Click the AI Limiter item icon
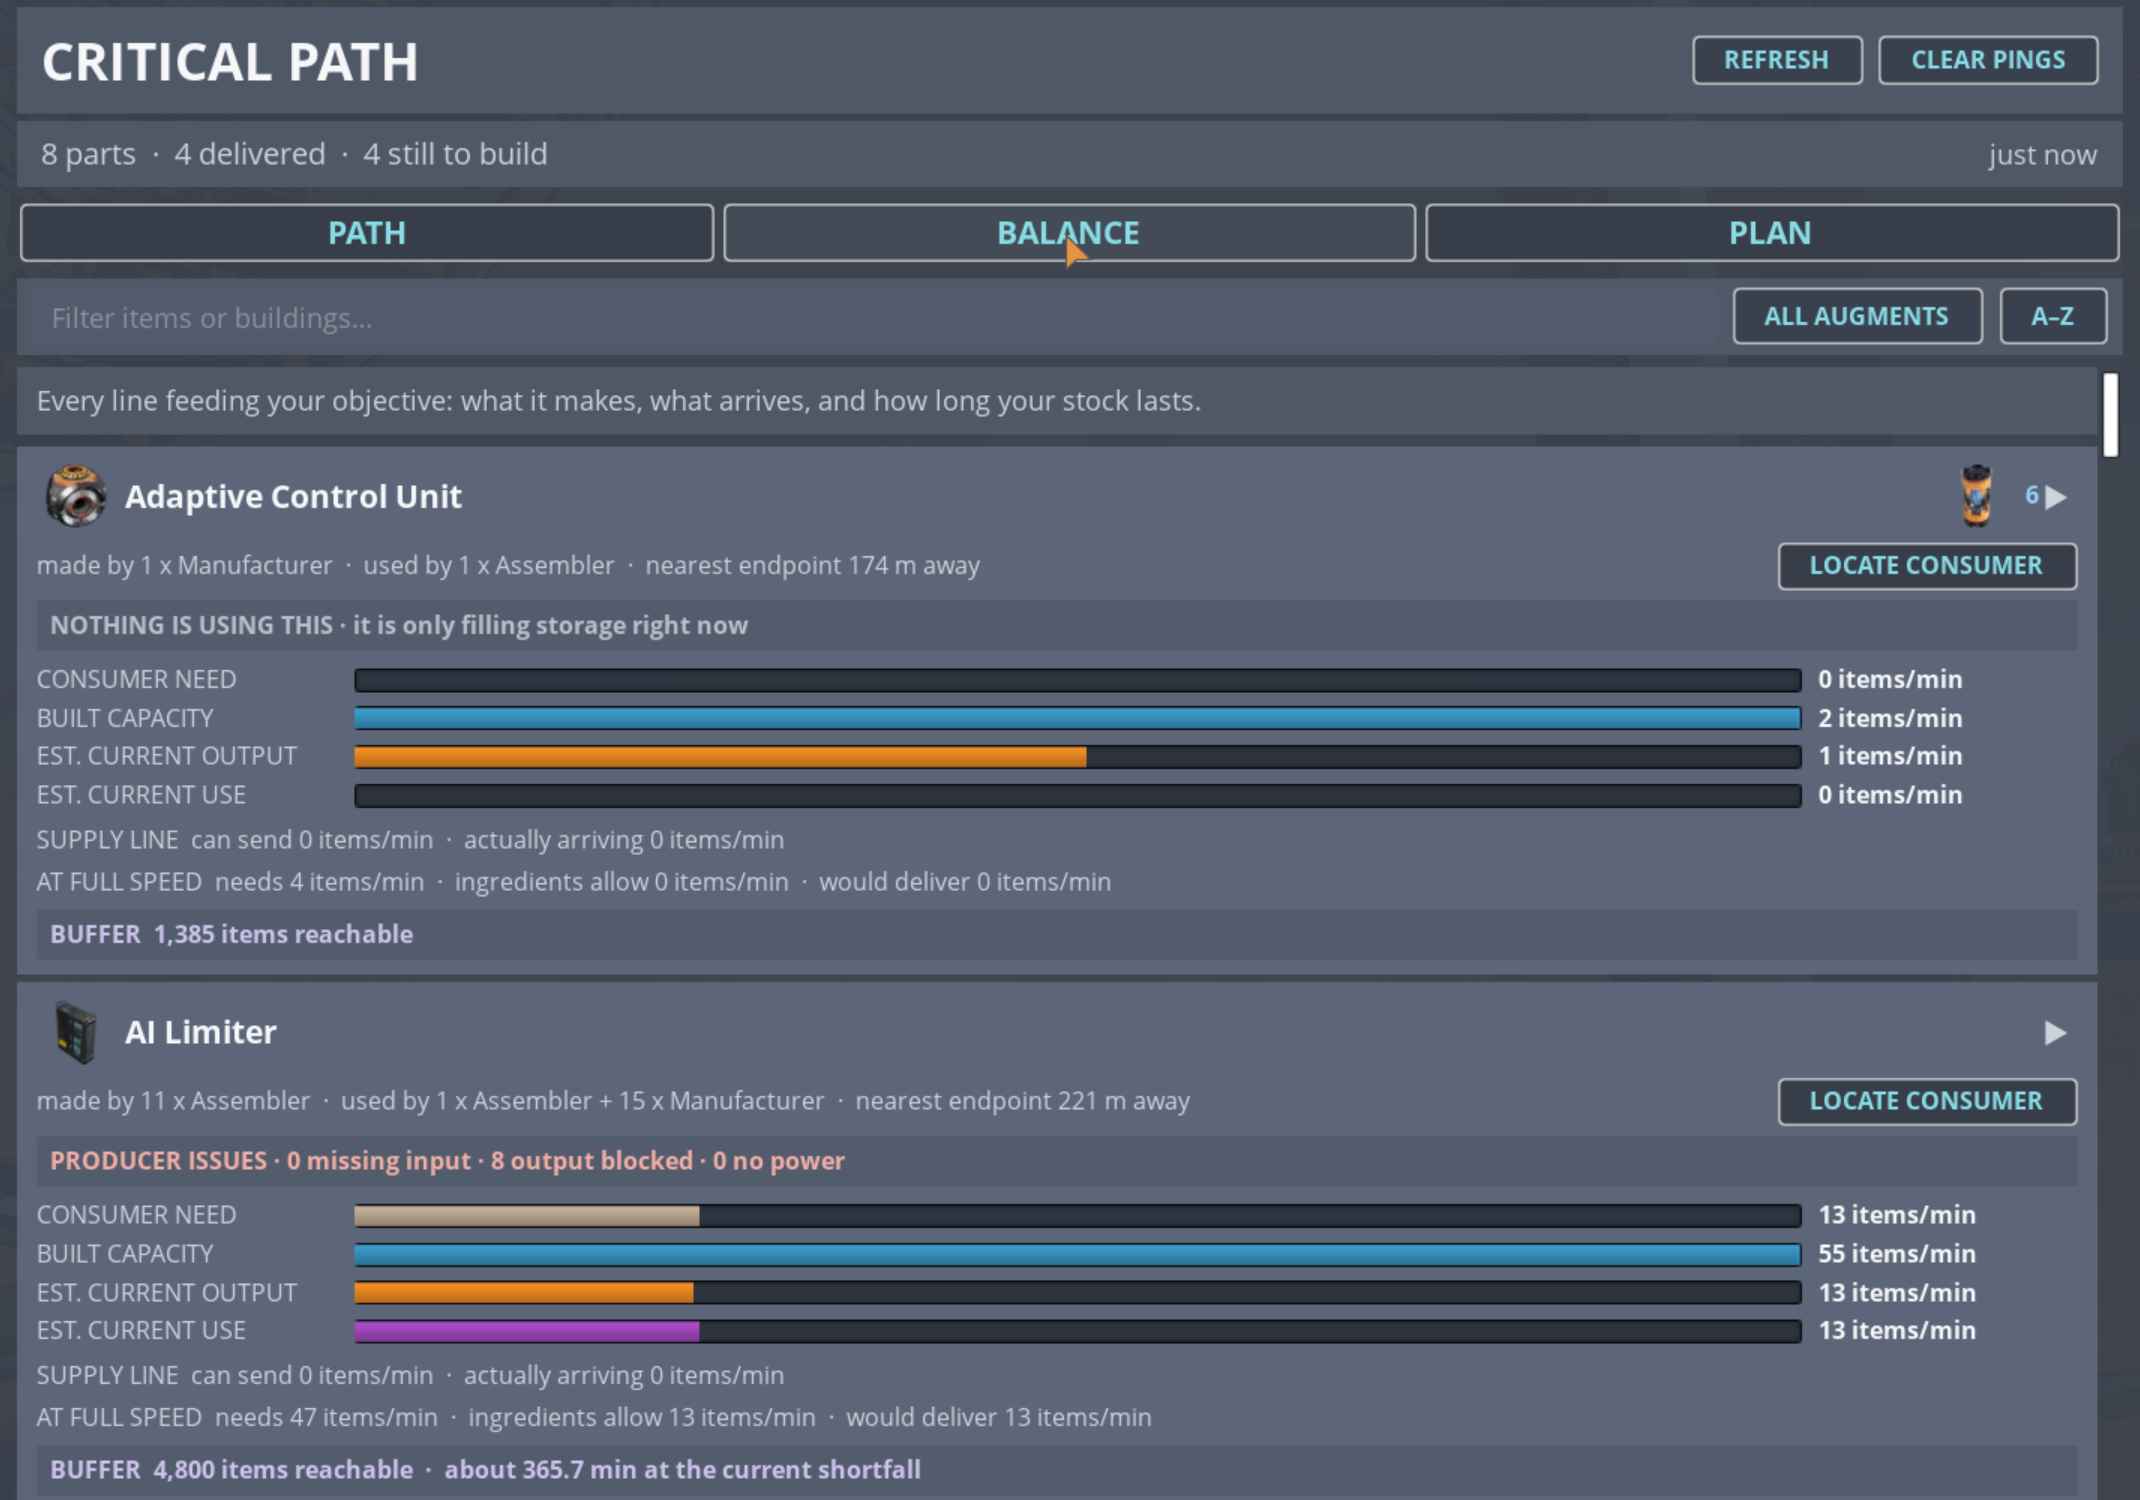The height and width of the screenshot is (1500, 2140). [x=75, y=1032]
